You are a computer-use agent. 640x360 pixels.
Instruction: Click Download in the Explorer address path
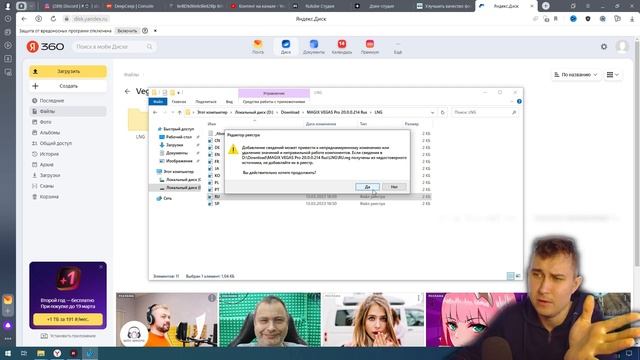(x=290, y=112)
